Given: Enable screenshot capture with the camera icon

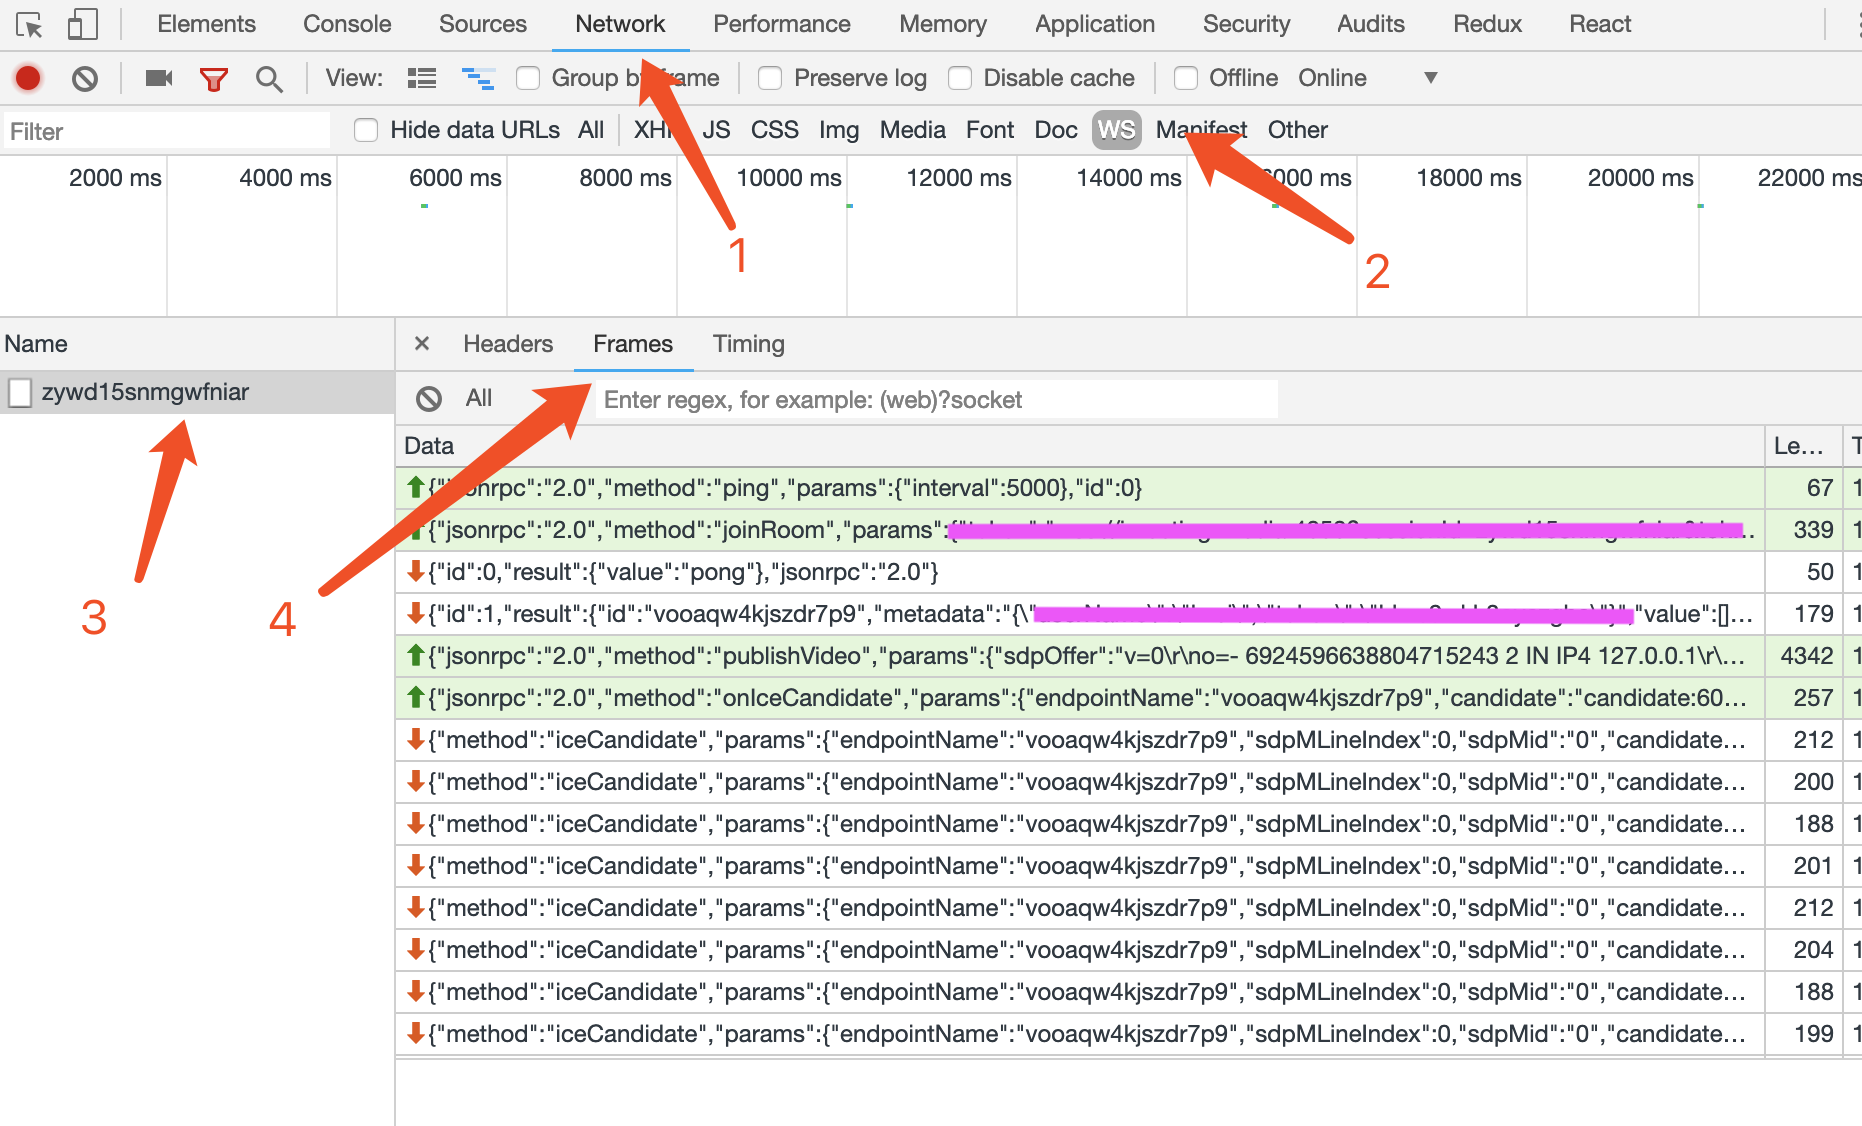Looking at the screenshot, I should pyautogui.click(x=158, y=78).
